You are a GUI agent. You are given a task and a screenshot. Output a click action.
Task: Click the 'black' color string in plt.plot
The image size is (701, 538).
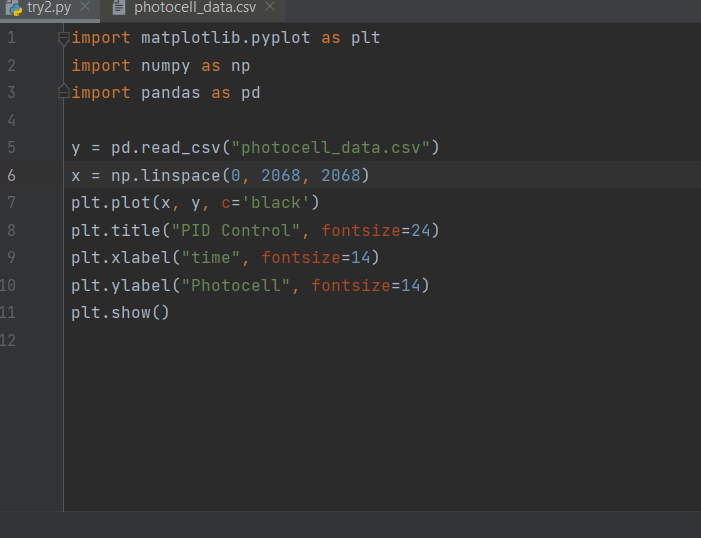(x=280, y=203)
